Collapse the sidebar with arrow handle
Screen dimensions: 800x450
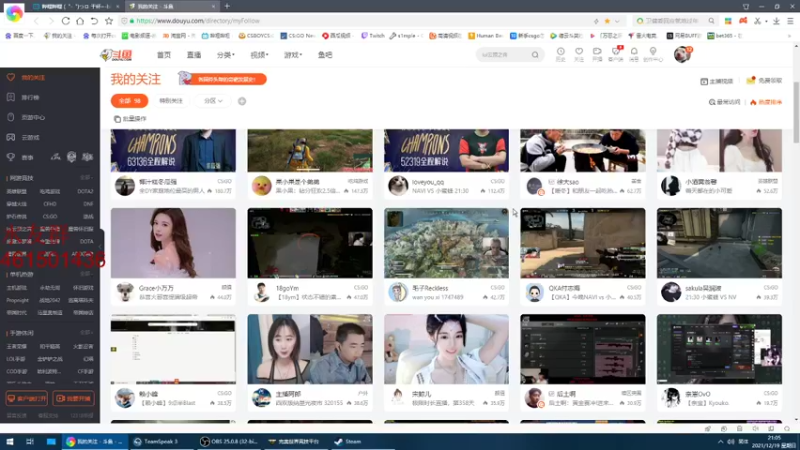tap(101, 246)
